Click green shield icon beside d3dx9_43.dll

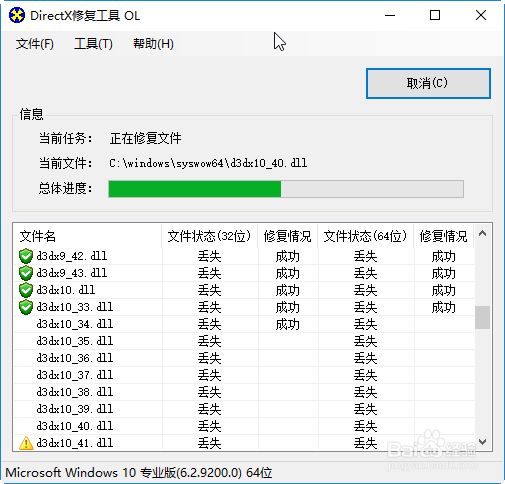(x=26, y=273)
